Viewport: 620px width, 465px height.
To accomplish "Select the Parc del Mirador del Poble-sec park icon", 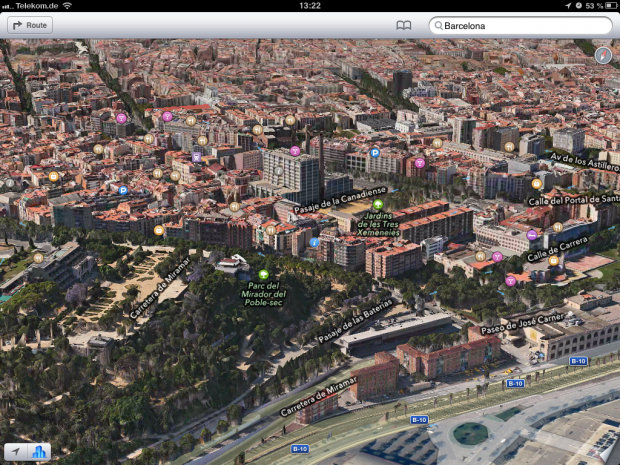I will (264, 274).
